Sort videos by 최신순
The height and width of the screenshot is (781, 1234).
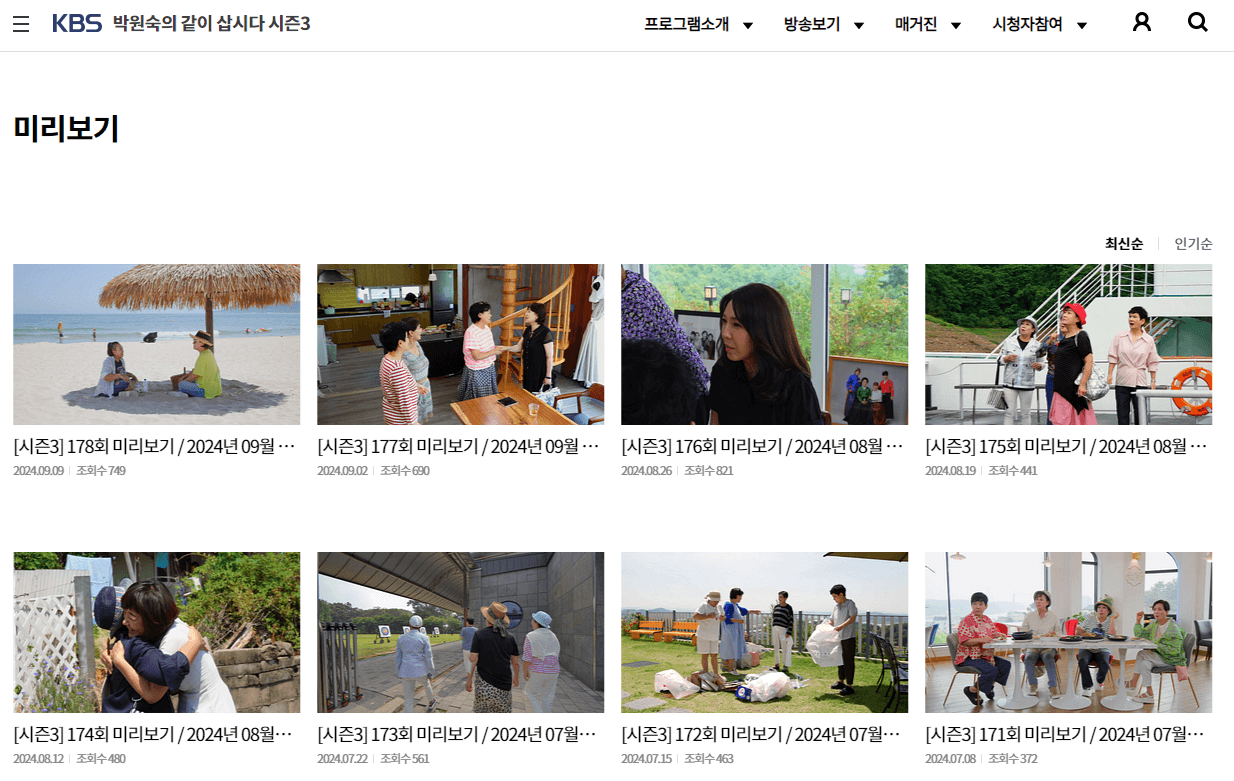click(1123, 244)
